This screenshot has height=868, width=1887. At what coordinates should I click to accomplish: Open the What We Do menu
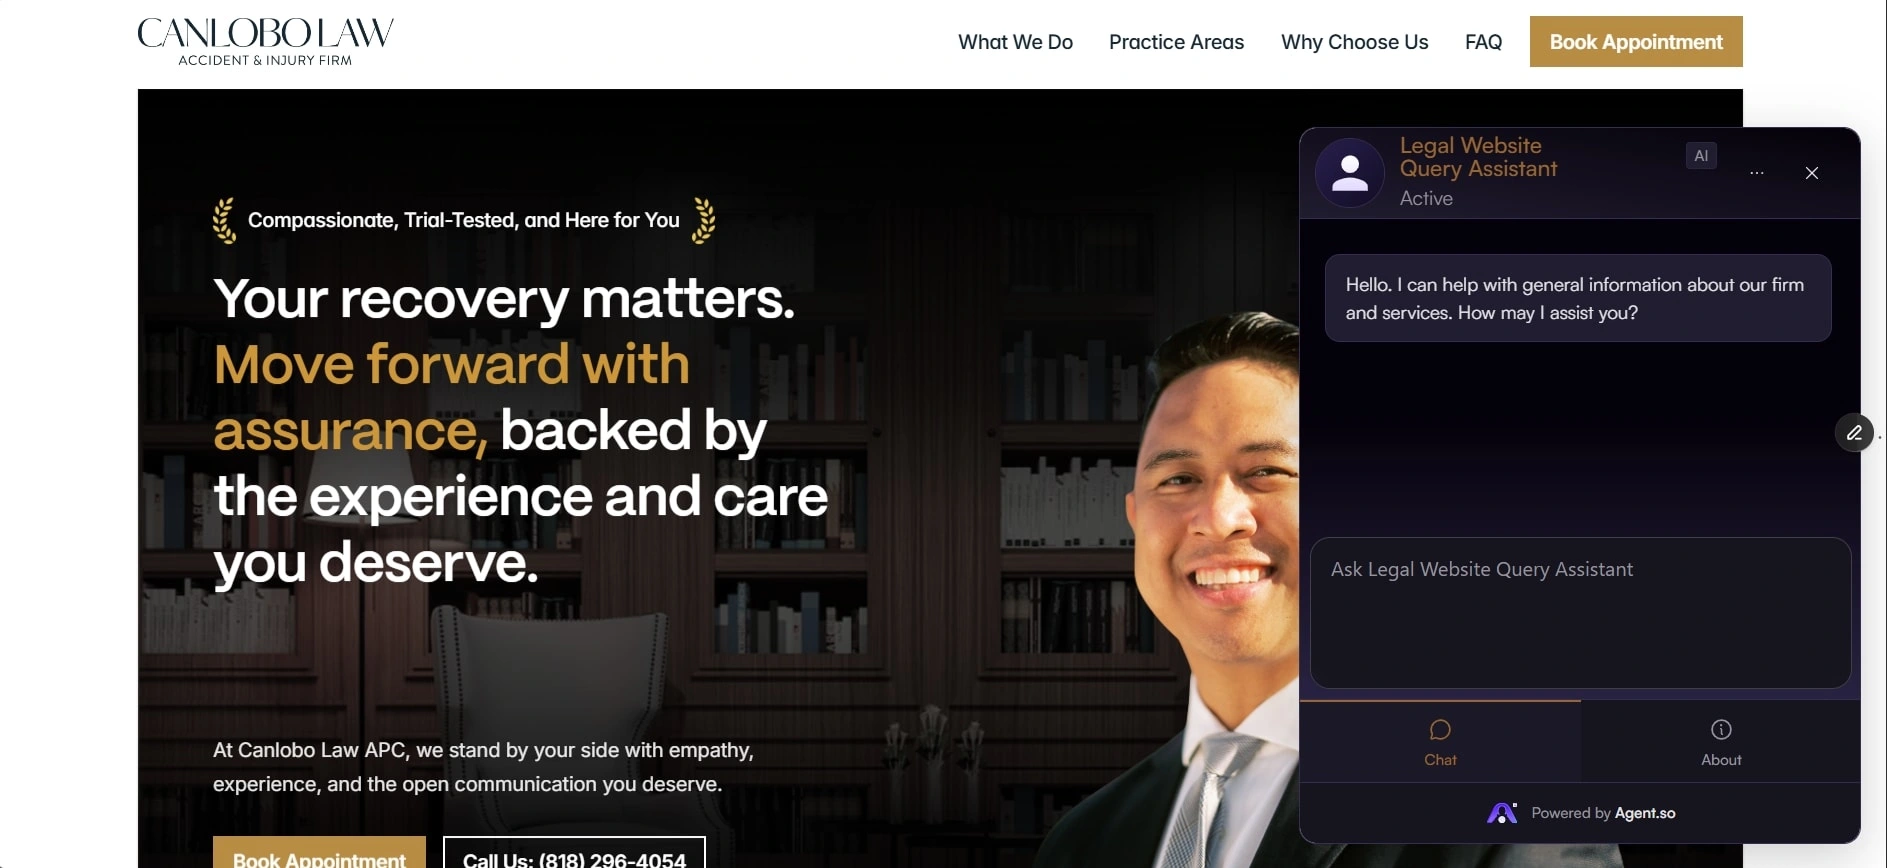click(1015, 42)
